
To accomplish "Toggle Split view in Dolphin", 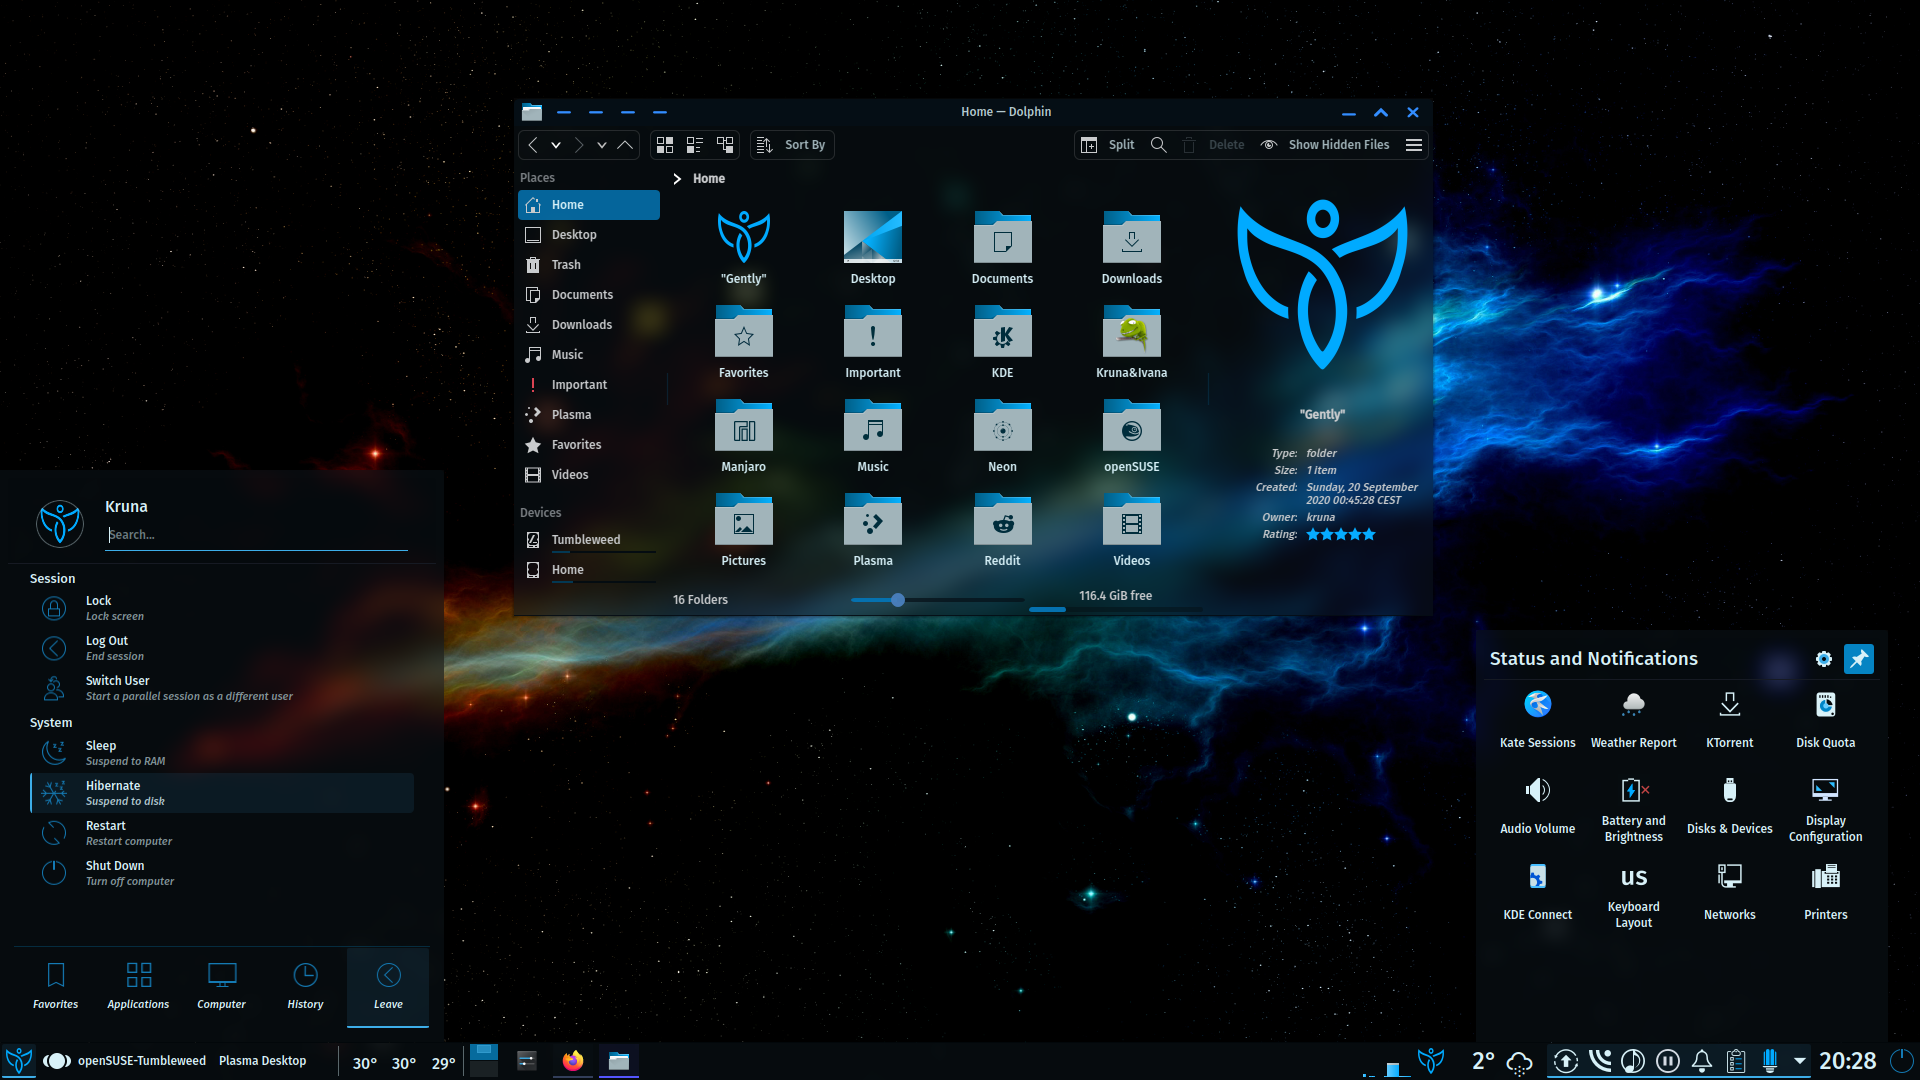I will (x=1108, y=145).
